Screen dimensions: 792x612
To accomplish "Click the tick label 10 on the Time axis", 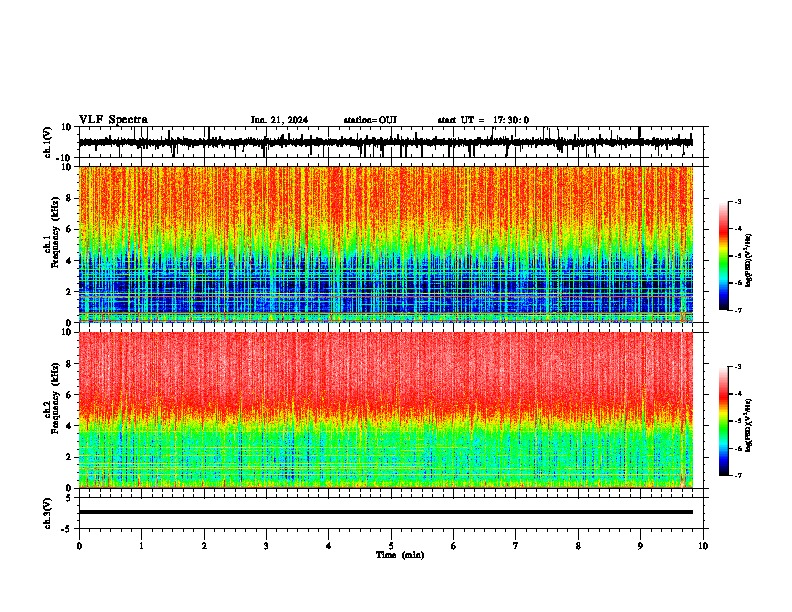I will [x=703, y=546].
